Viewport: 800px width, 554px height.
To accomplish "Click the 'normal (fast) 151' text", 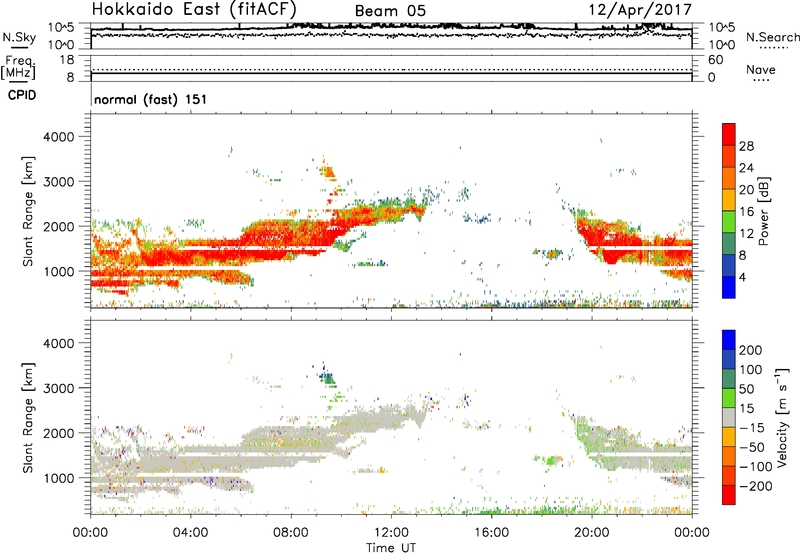I will pyautogui.click(x=151, y=99).
